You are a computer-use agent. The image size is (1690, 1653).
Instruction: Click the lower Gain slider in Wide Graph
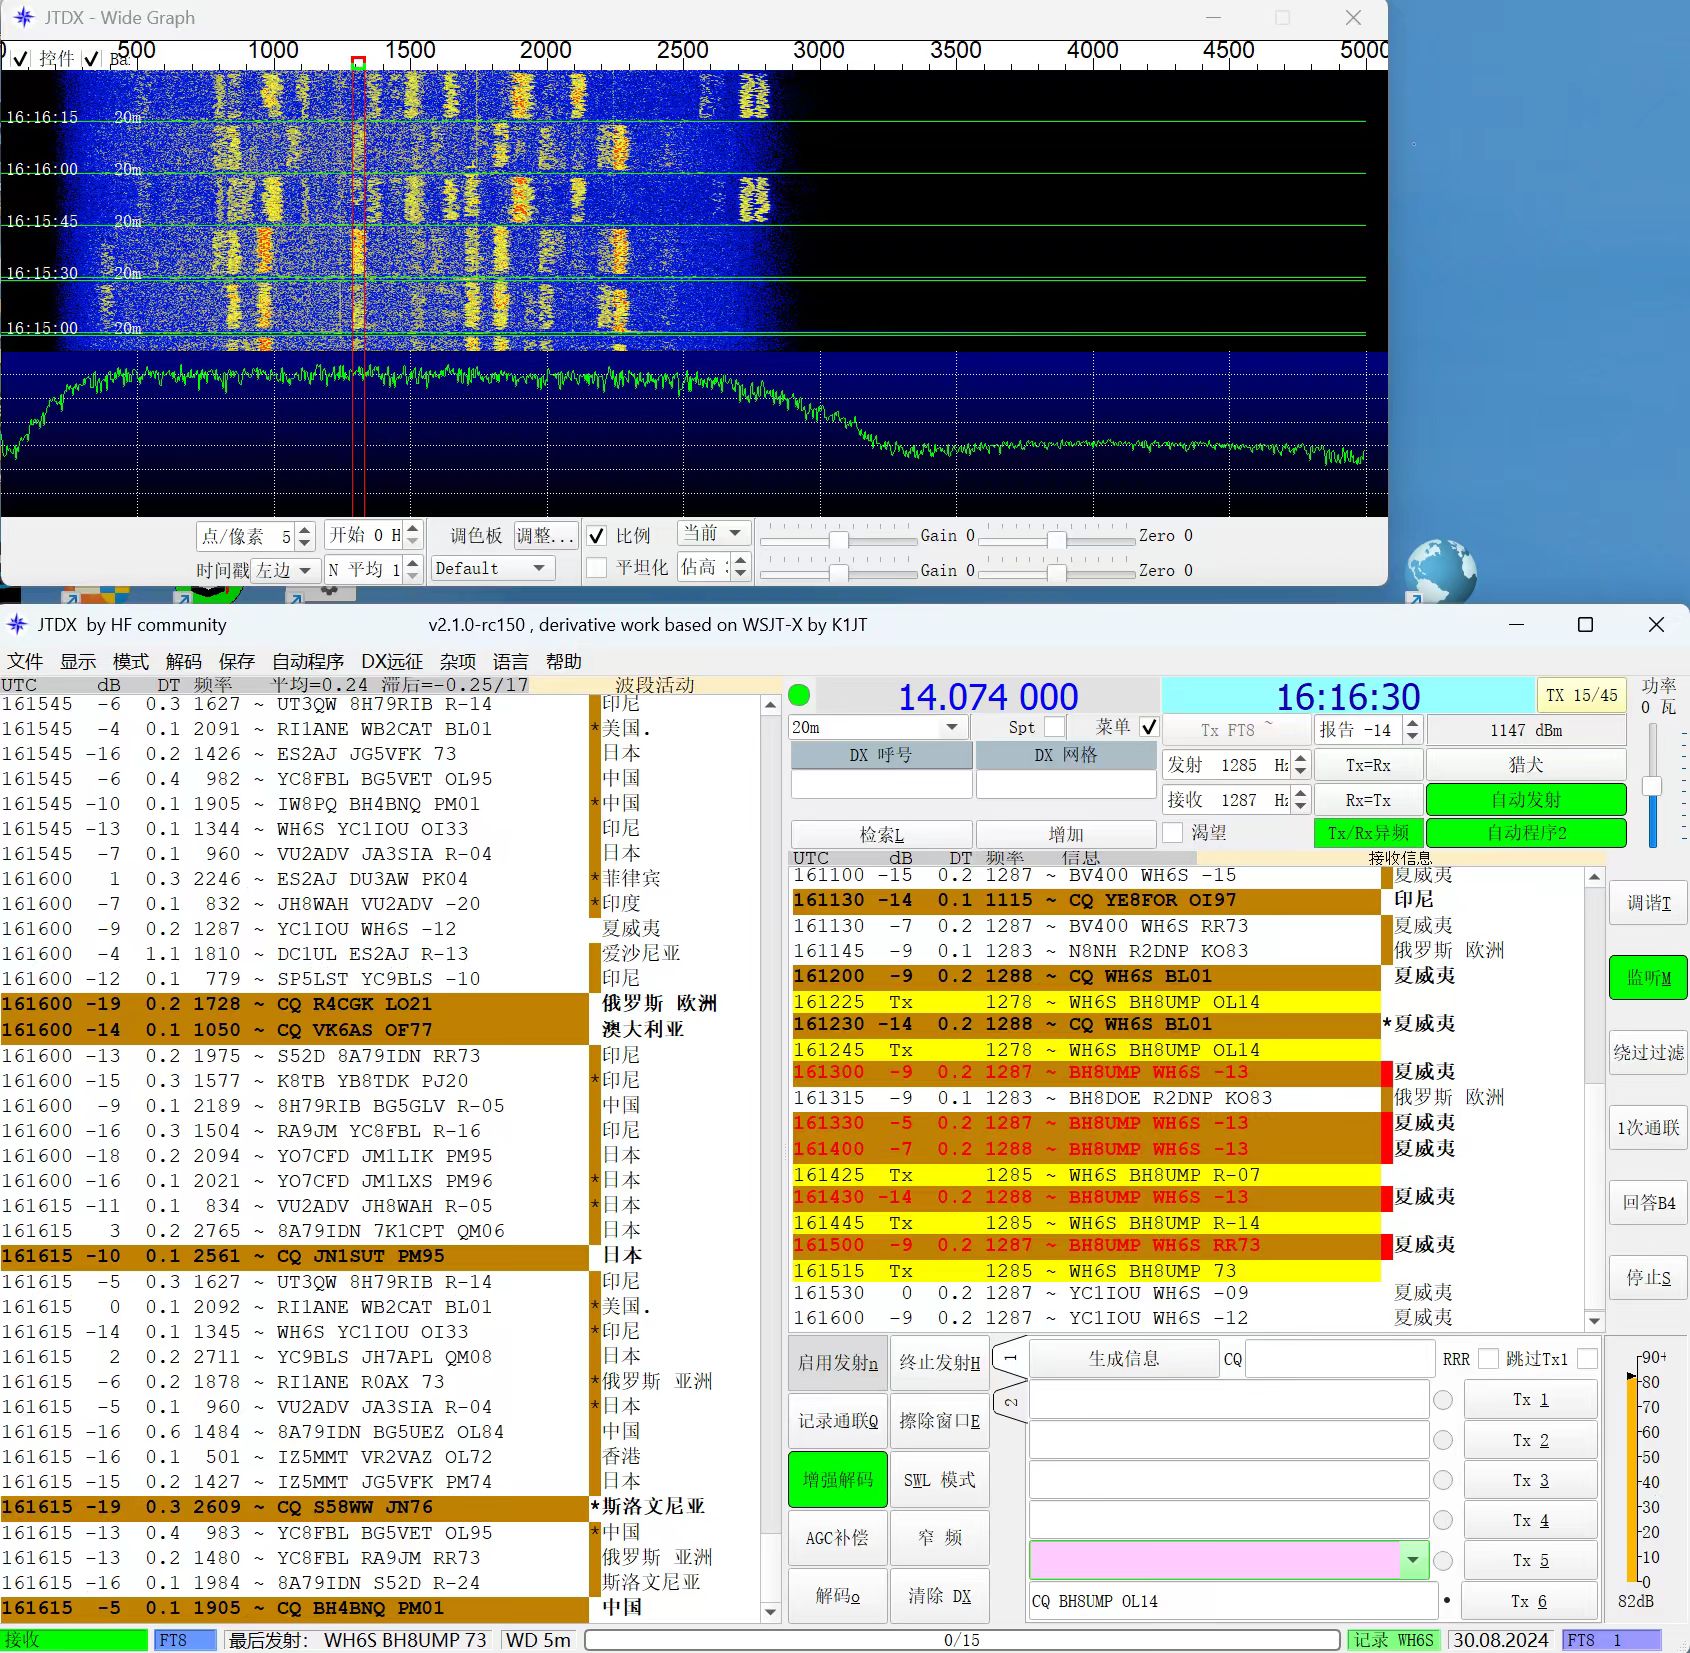[x=838, y=572]
